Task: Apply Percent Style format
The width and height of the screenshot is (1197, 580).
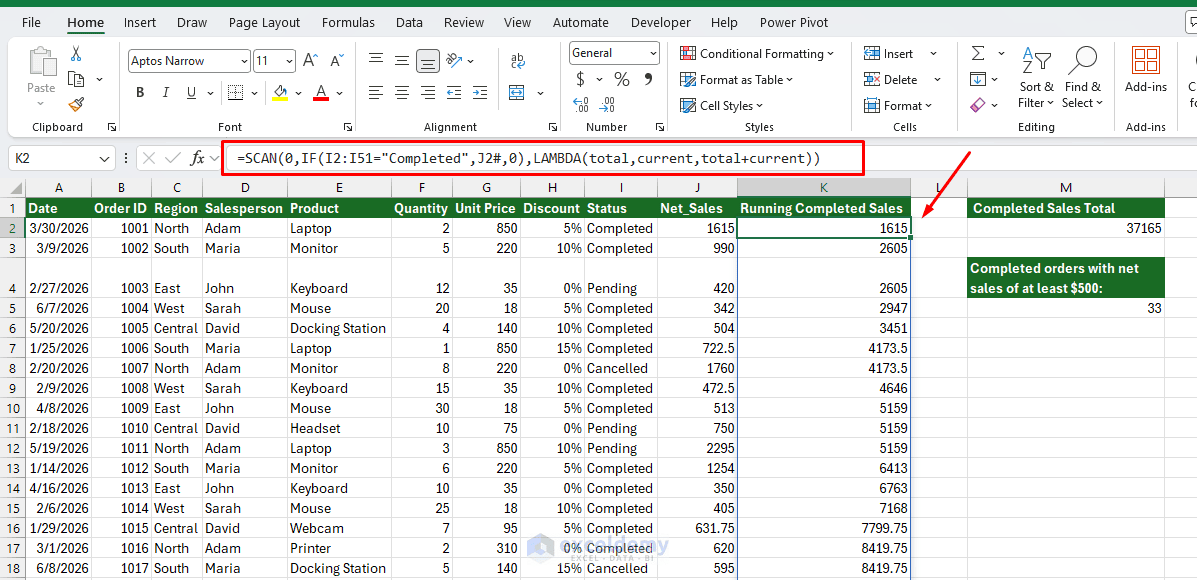Action: pyautogui.click(x=622, y=79)
